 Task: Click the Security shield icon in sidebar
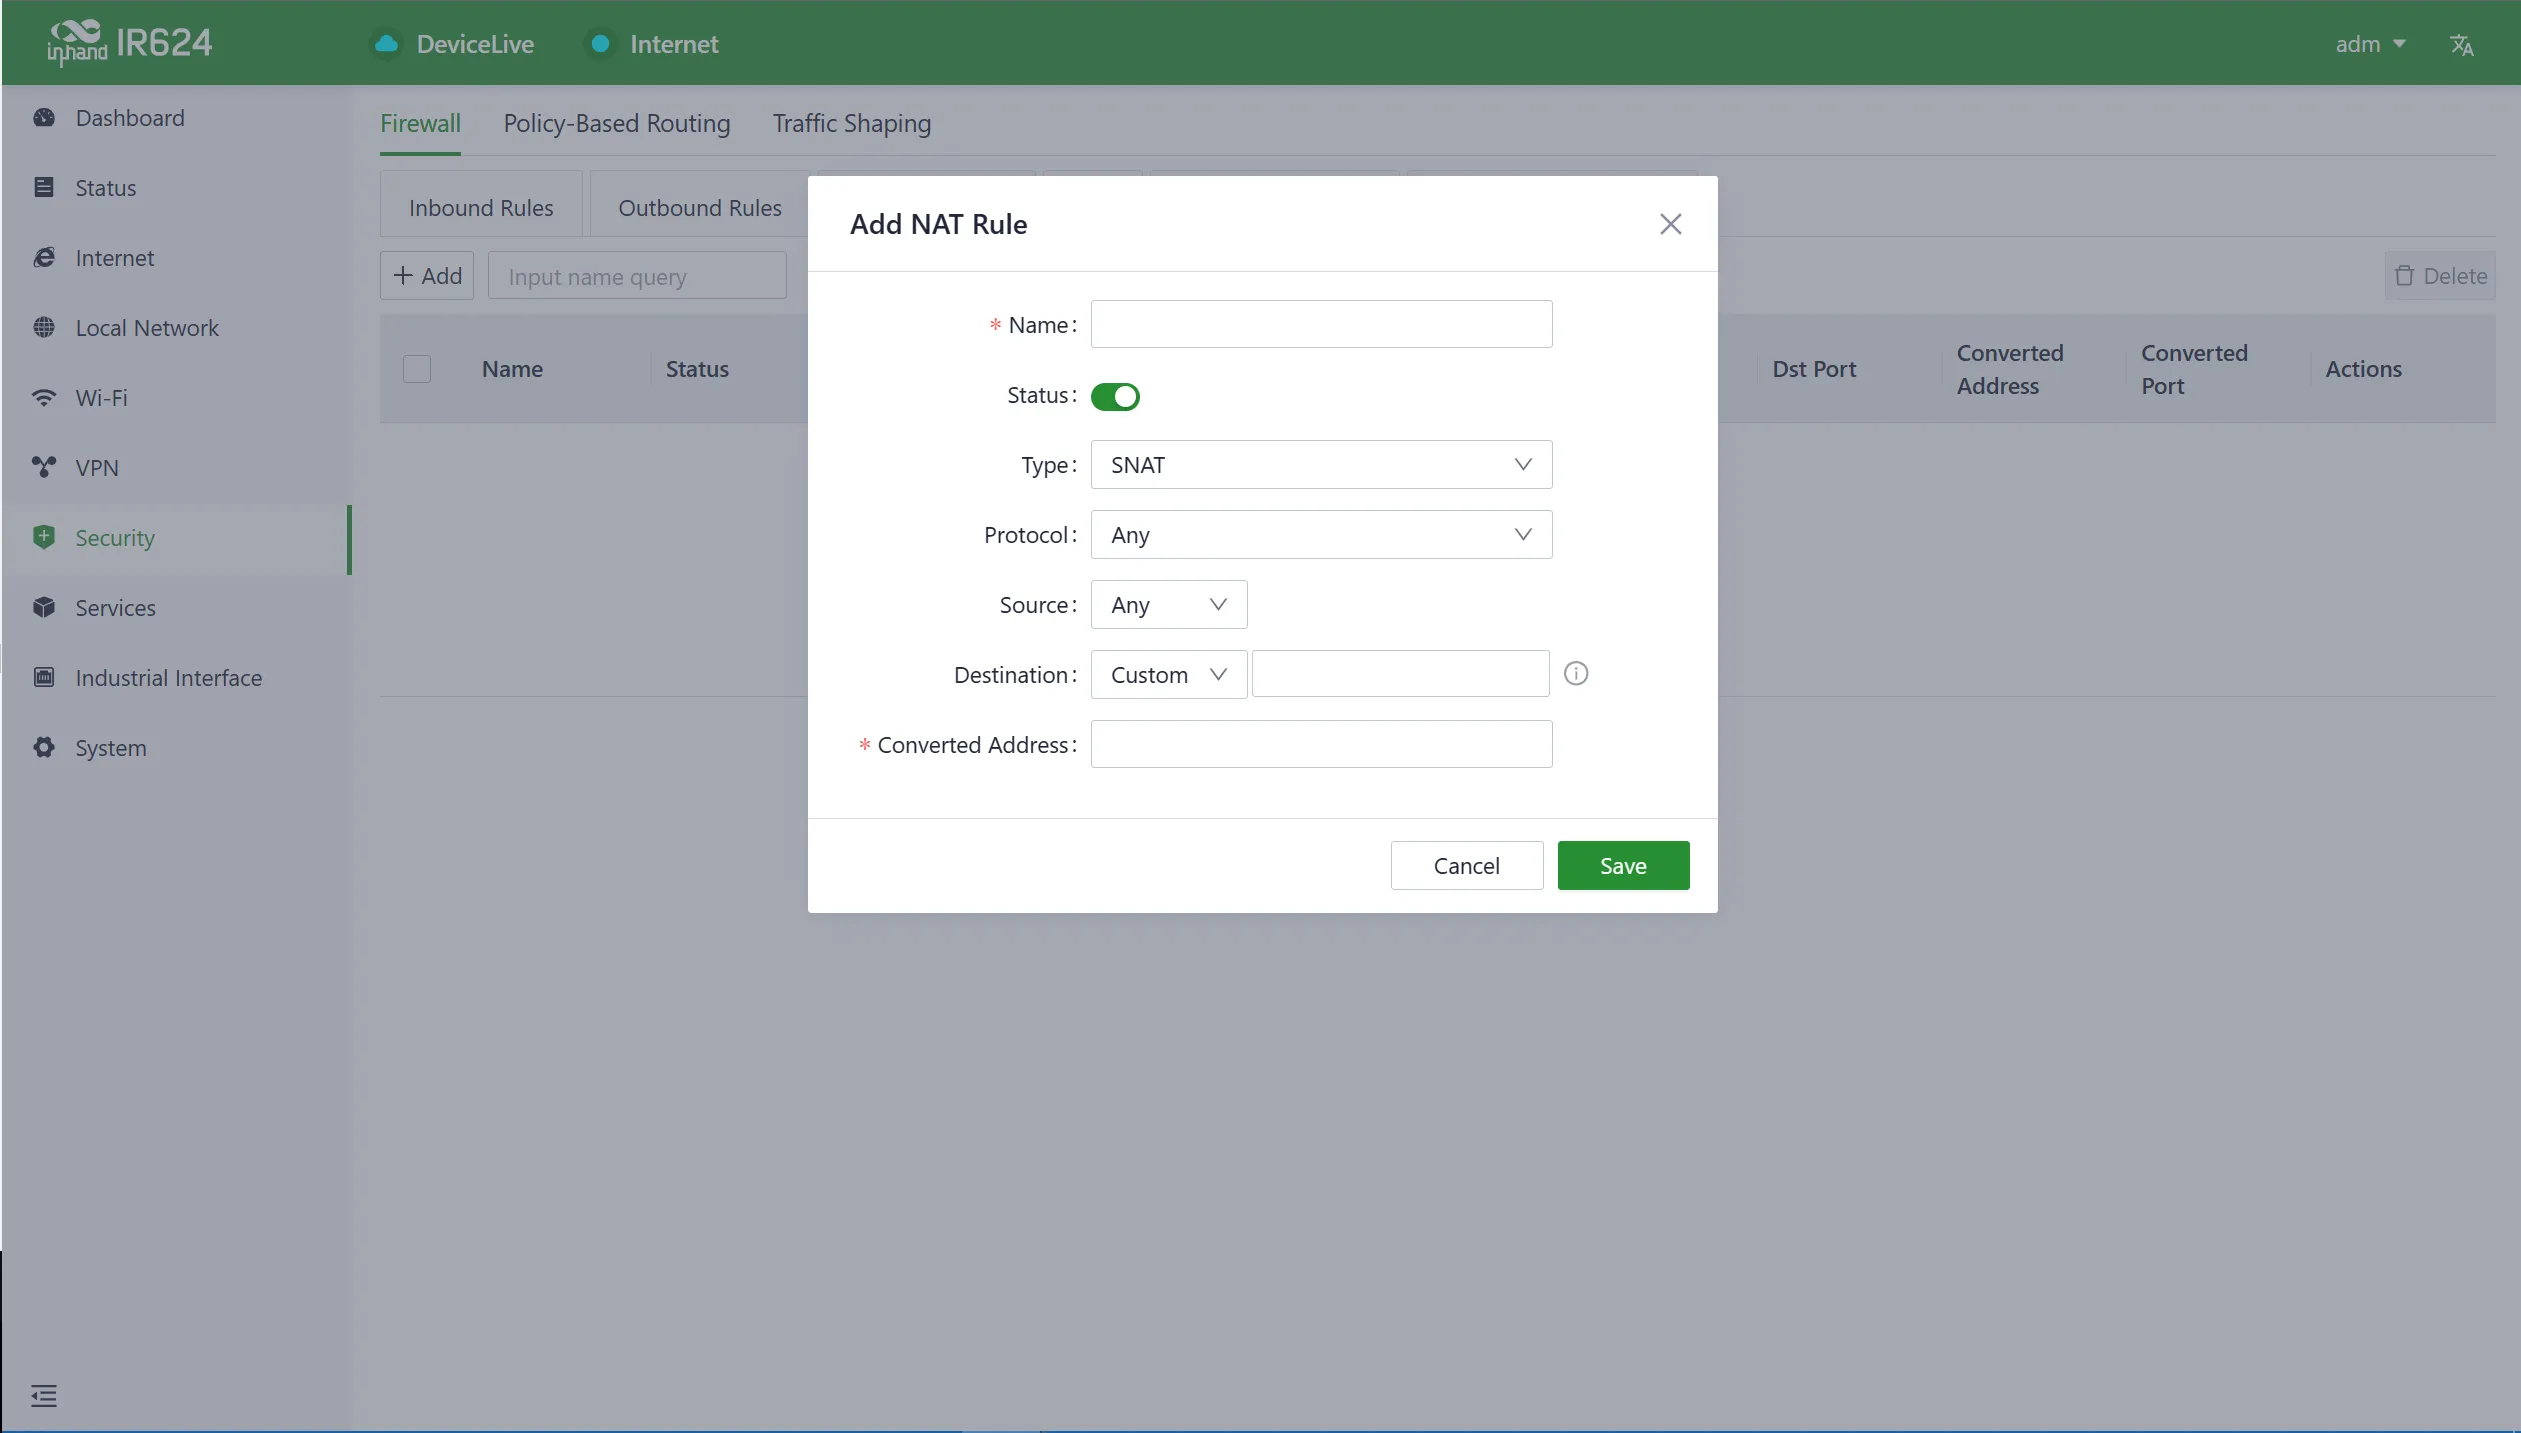(x=44, y=538)
